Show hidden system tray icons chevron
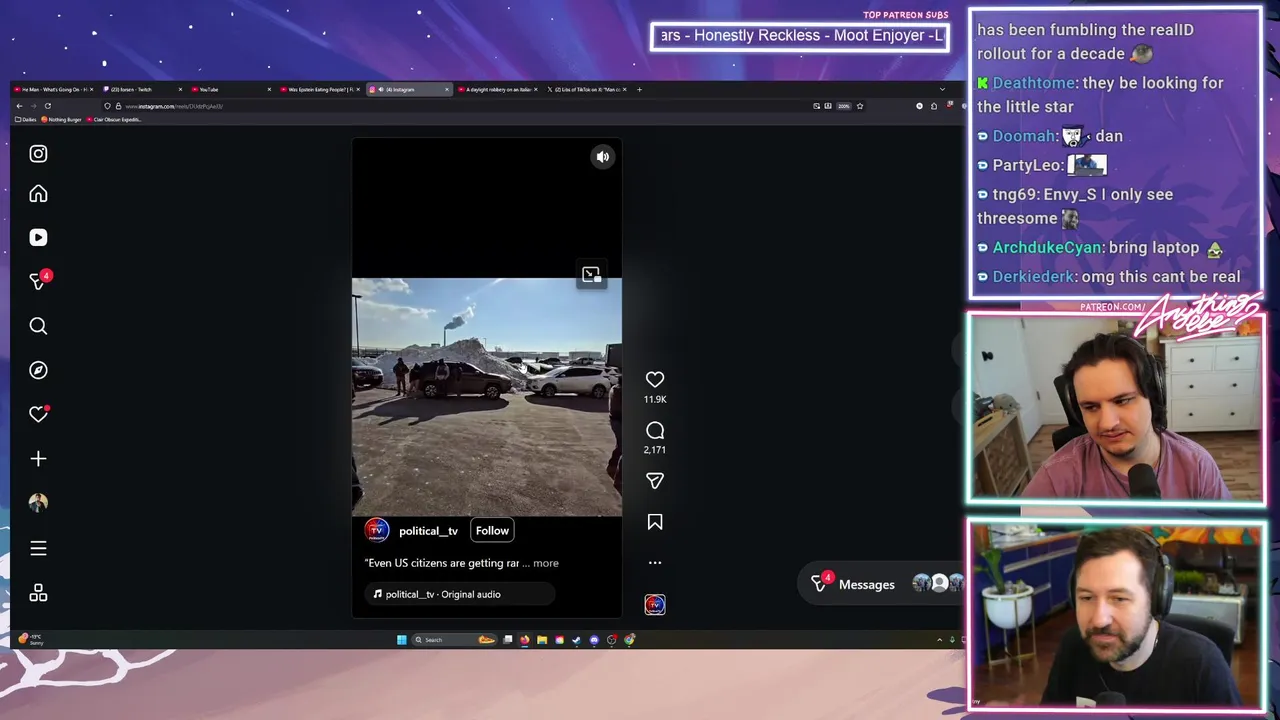The width and height of the screenshot is (1280, 720). pos(939,640)
